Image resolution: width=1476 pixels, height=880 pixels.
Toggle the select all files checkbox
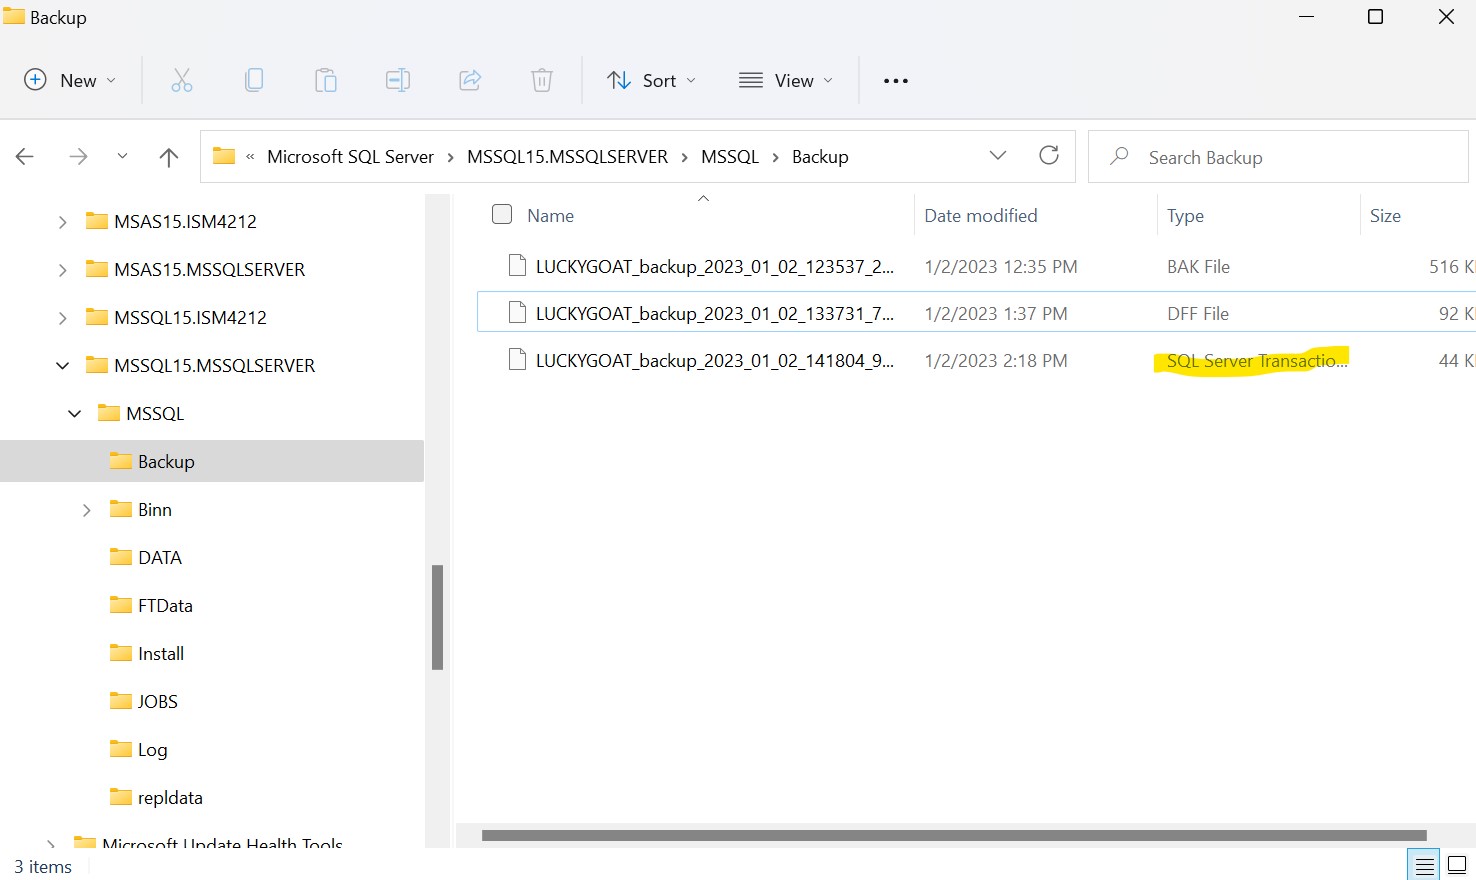coord(502,215)
